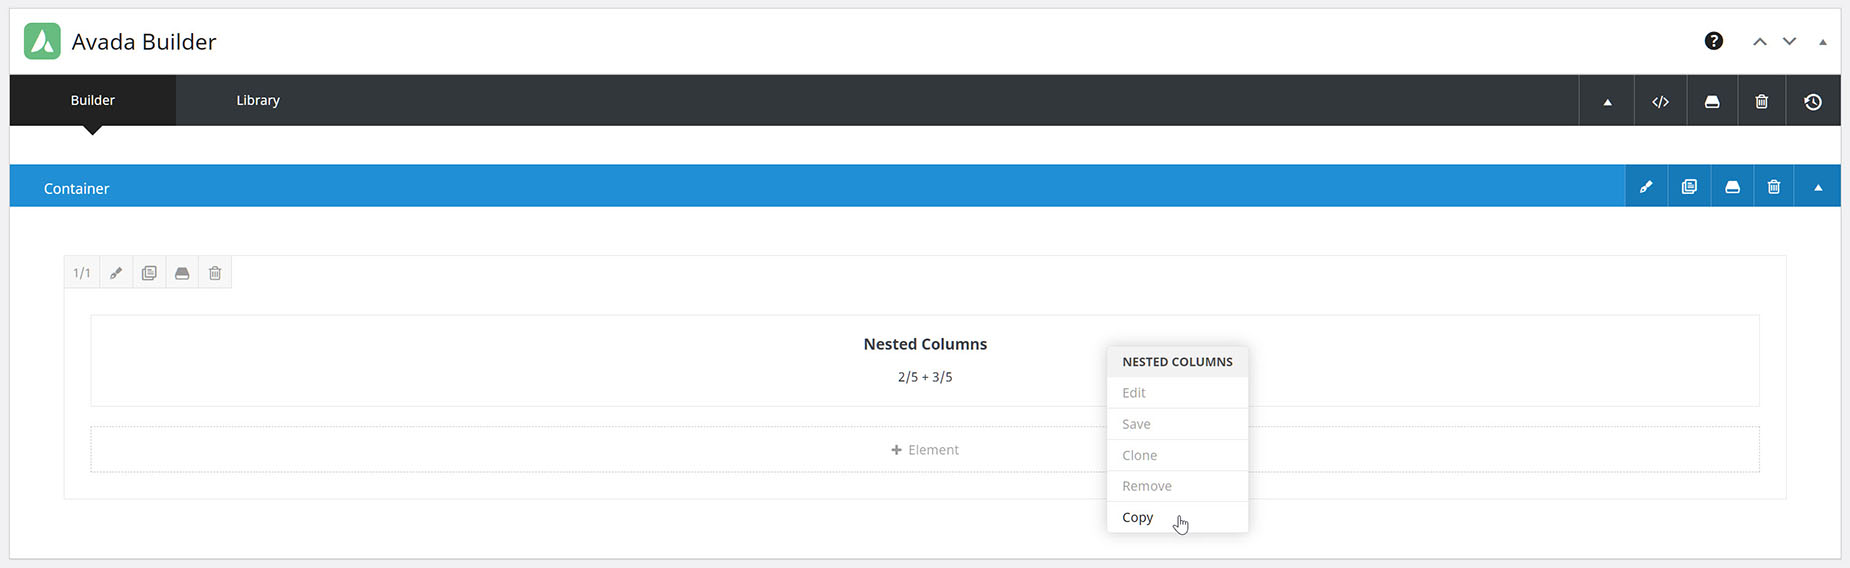Save the Container to the library

click(x=1732, y=187)
